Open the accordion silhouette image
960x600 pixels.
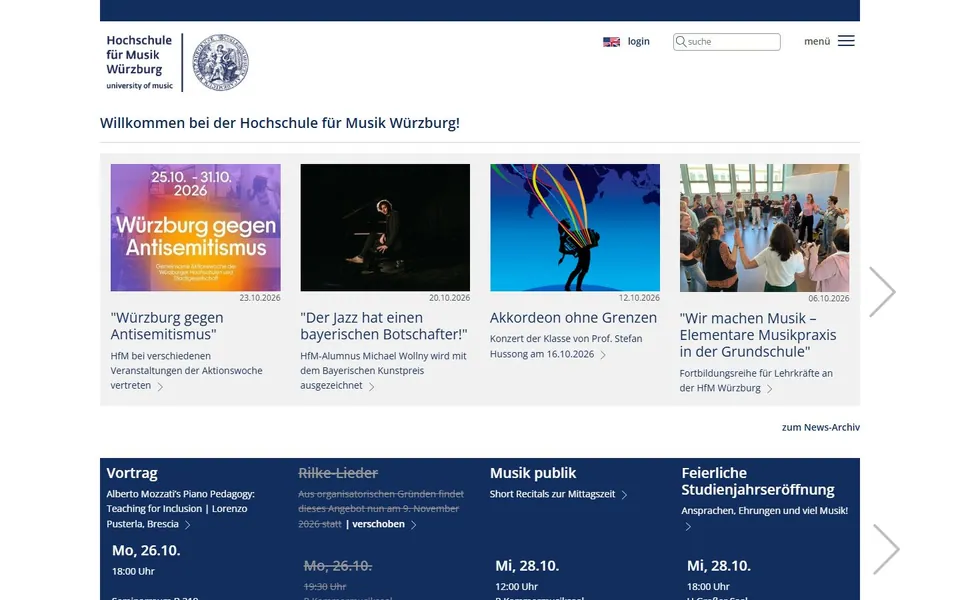coord(575,227)
